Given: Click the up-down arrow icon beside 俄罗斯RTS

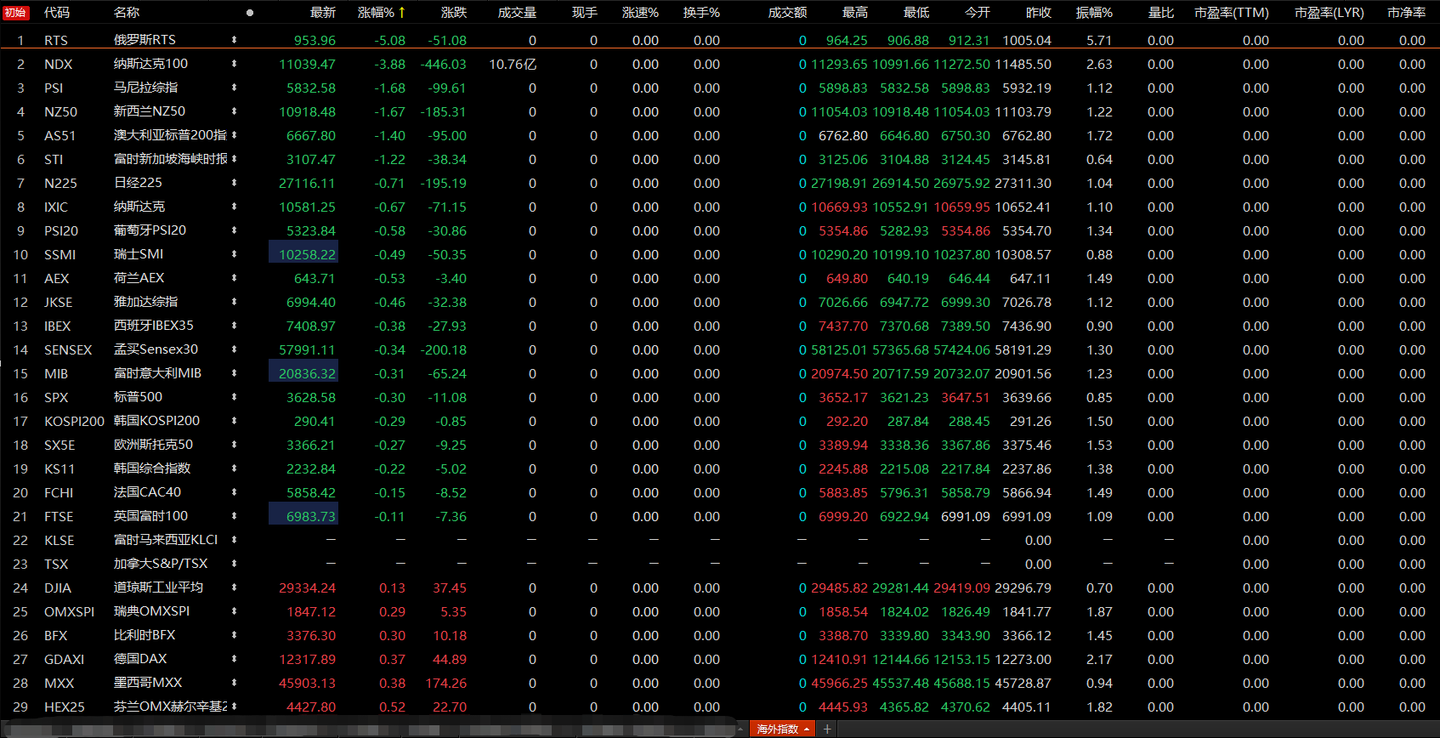Looking at the screenshot, I should coord(234,40).
